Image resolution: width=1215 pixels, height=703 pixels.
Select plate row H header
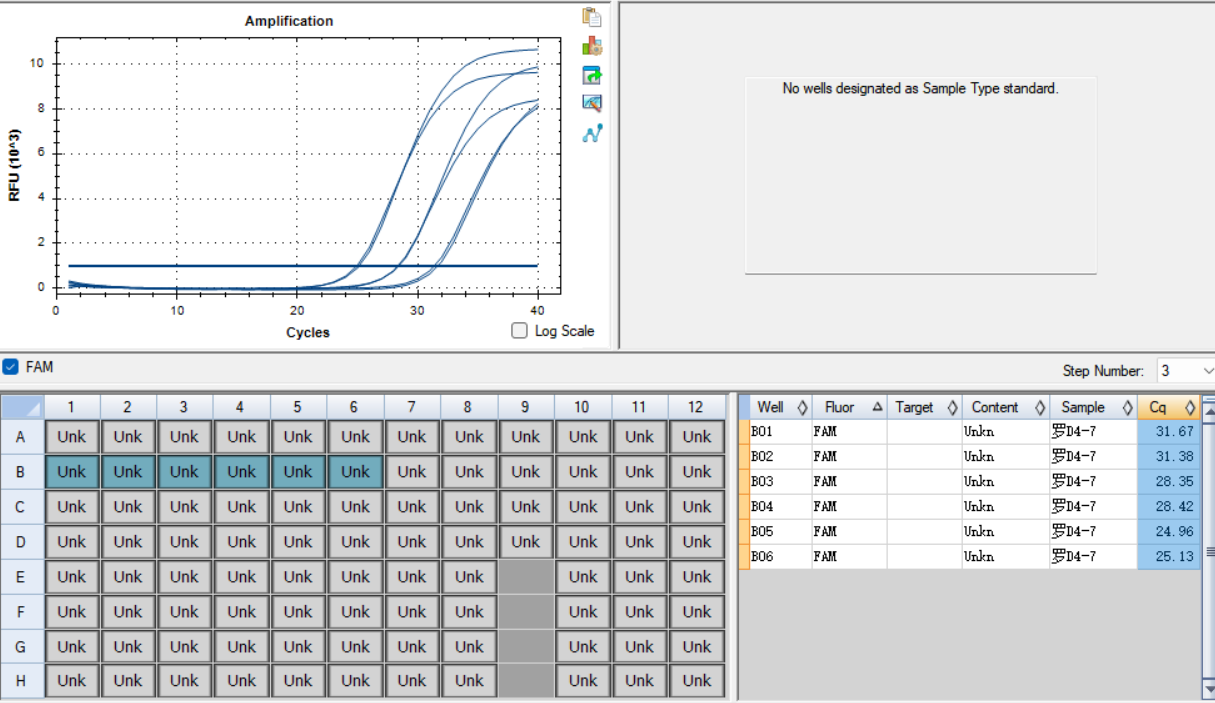(22, 681)
